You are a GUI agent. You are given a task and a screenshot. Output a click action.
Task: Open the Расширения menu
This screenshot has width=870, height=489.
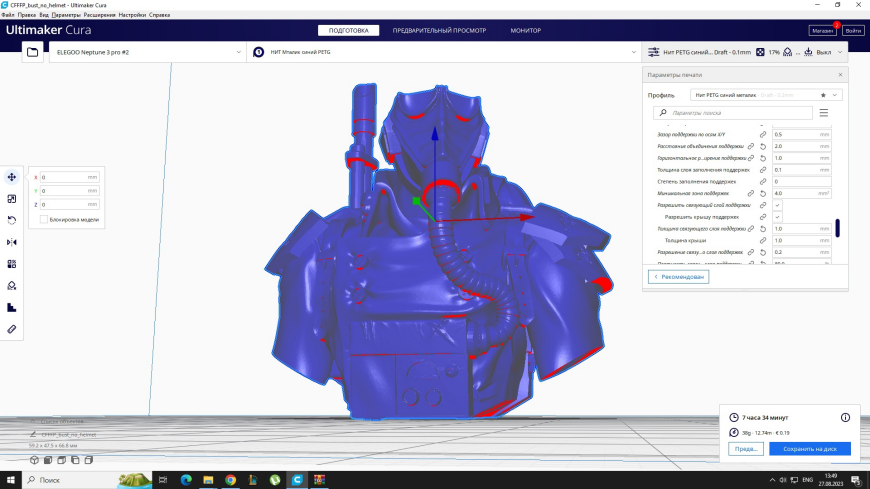pyautogui.click(x=99, y=15)
